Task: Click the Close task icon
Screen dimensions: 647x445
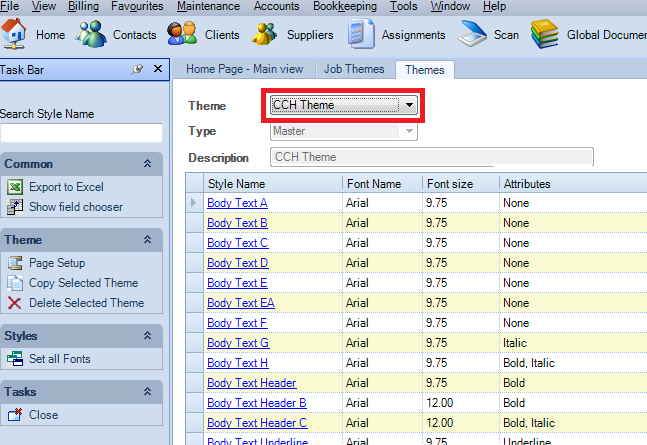Action: point(15,414)
